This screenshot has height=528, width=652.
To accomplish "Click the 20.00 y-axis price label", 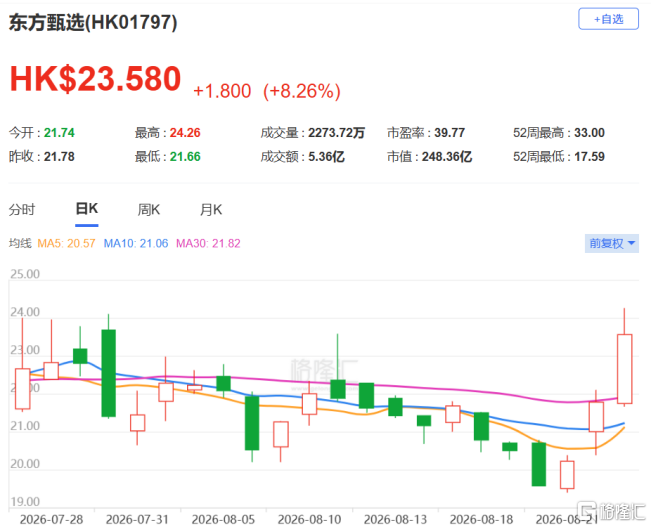I will [25, 464].
